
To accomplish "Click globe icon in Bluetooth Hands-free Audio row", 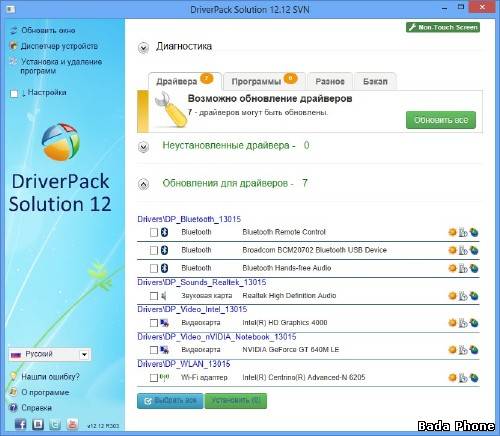I will pos(474,268).
